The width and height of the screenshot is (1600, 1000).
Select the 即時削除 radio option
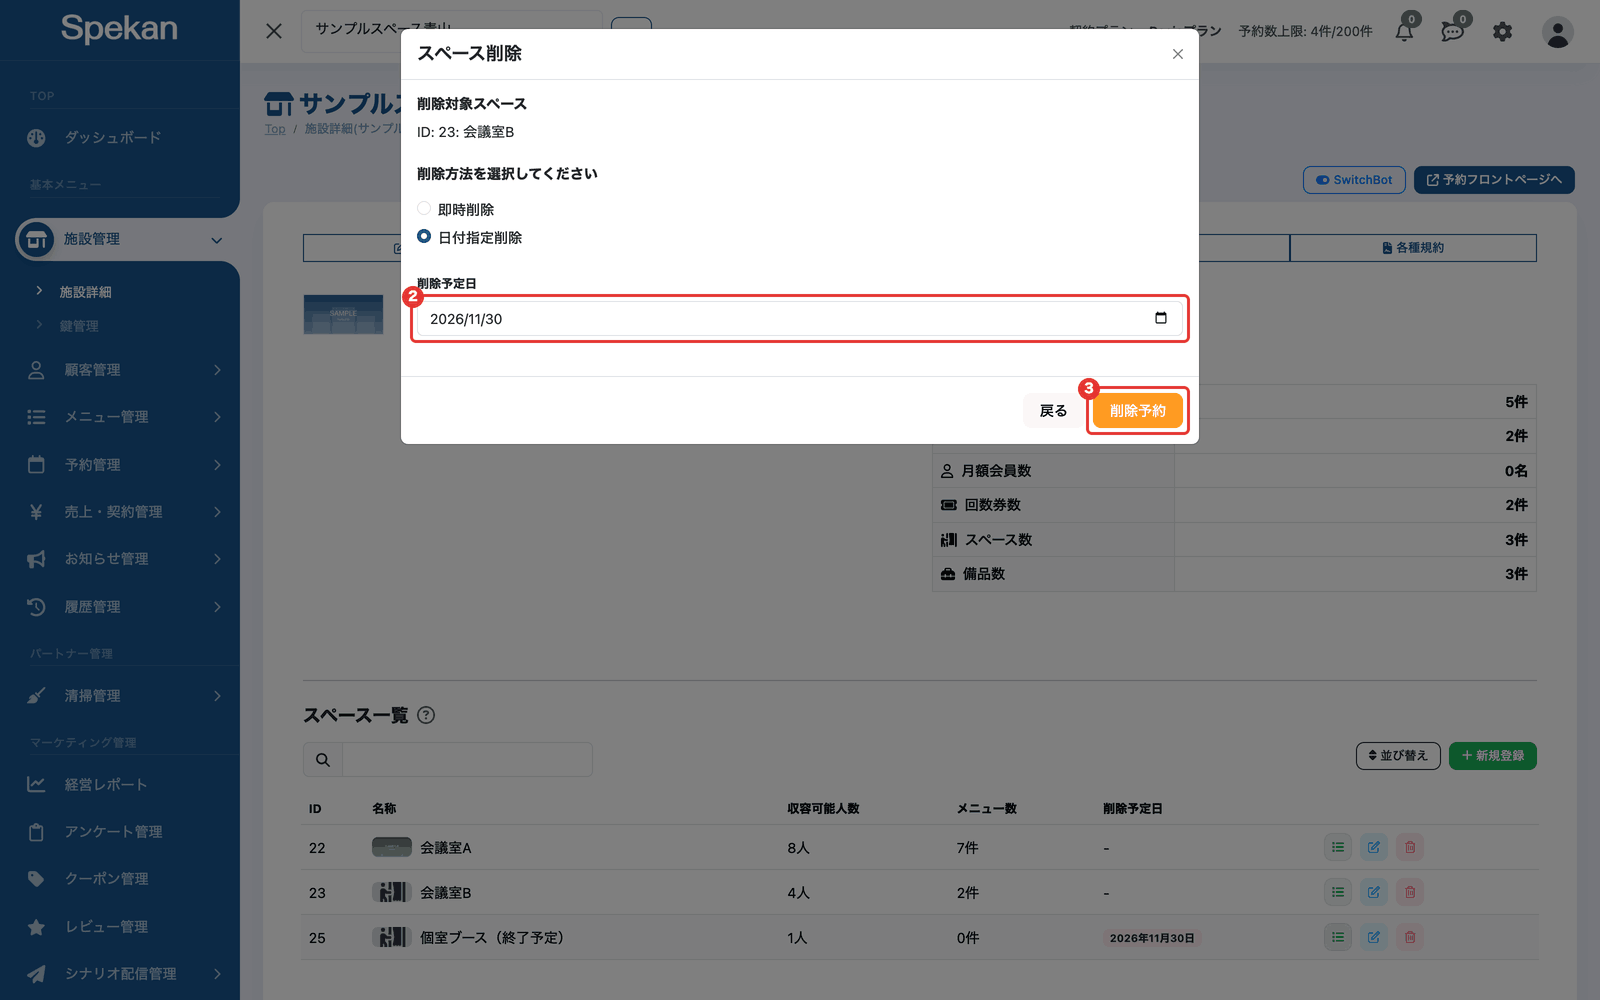[x=424, y=209]
